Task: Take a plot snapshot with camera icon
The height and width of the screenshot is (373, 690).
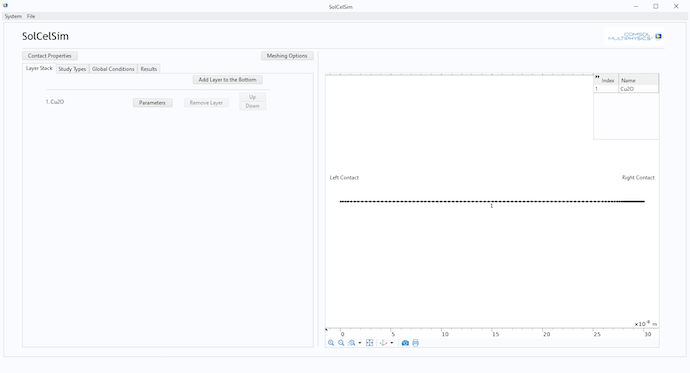Action: click(405, 343)
